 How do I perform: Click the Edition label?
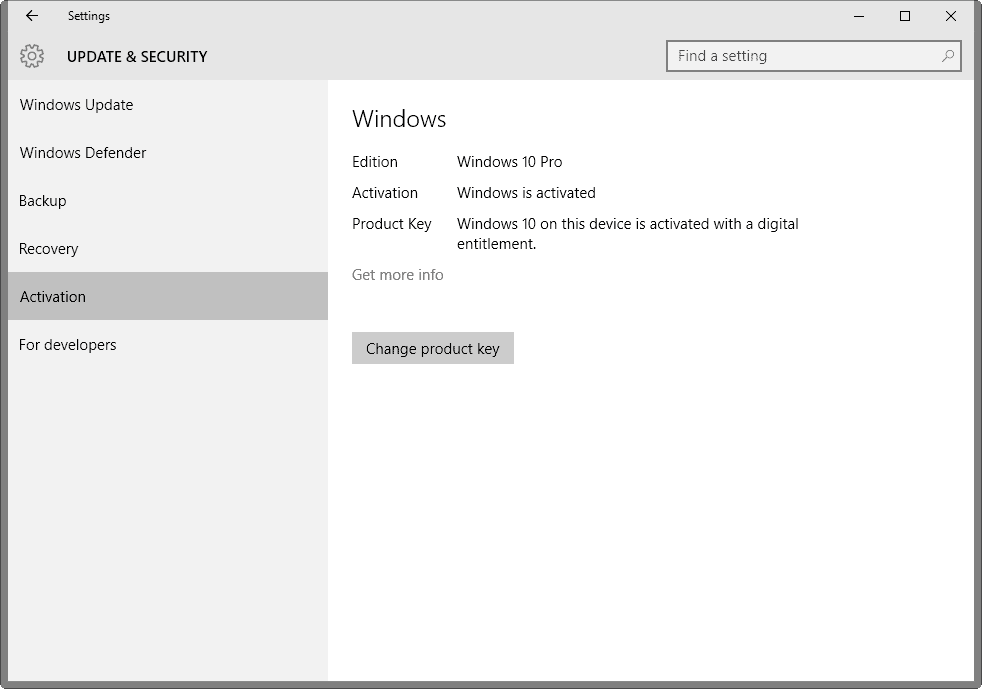click(375, 162)
